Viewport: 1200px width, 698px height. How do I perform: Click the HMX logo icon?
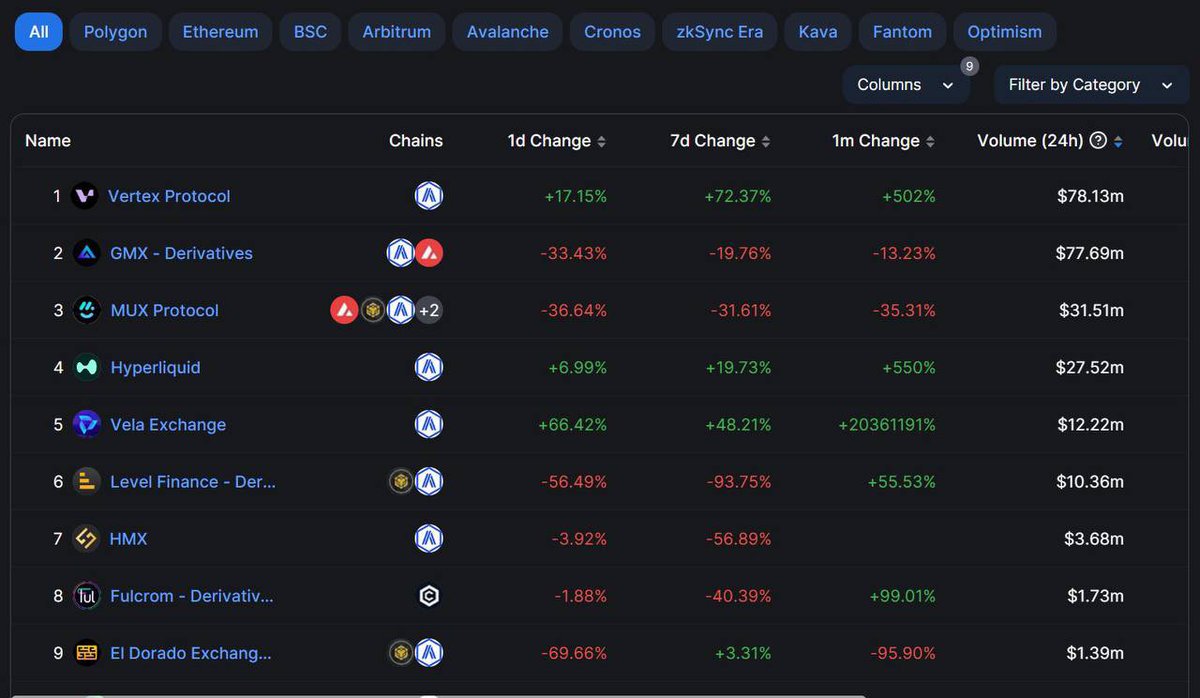tap(87, 539)
